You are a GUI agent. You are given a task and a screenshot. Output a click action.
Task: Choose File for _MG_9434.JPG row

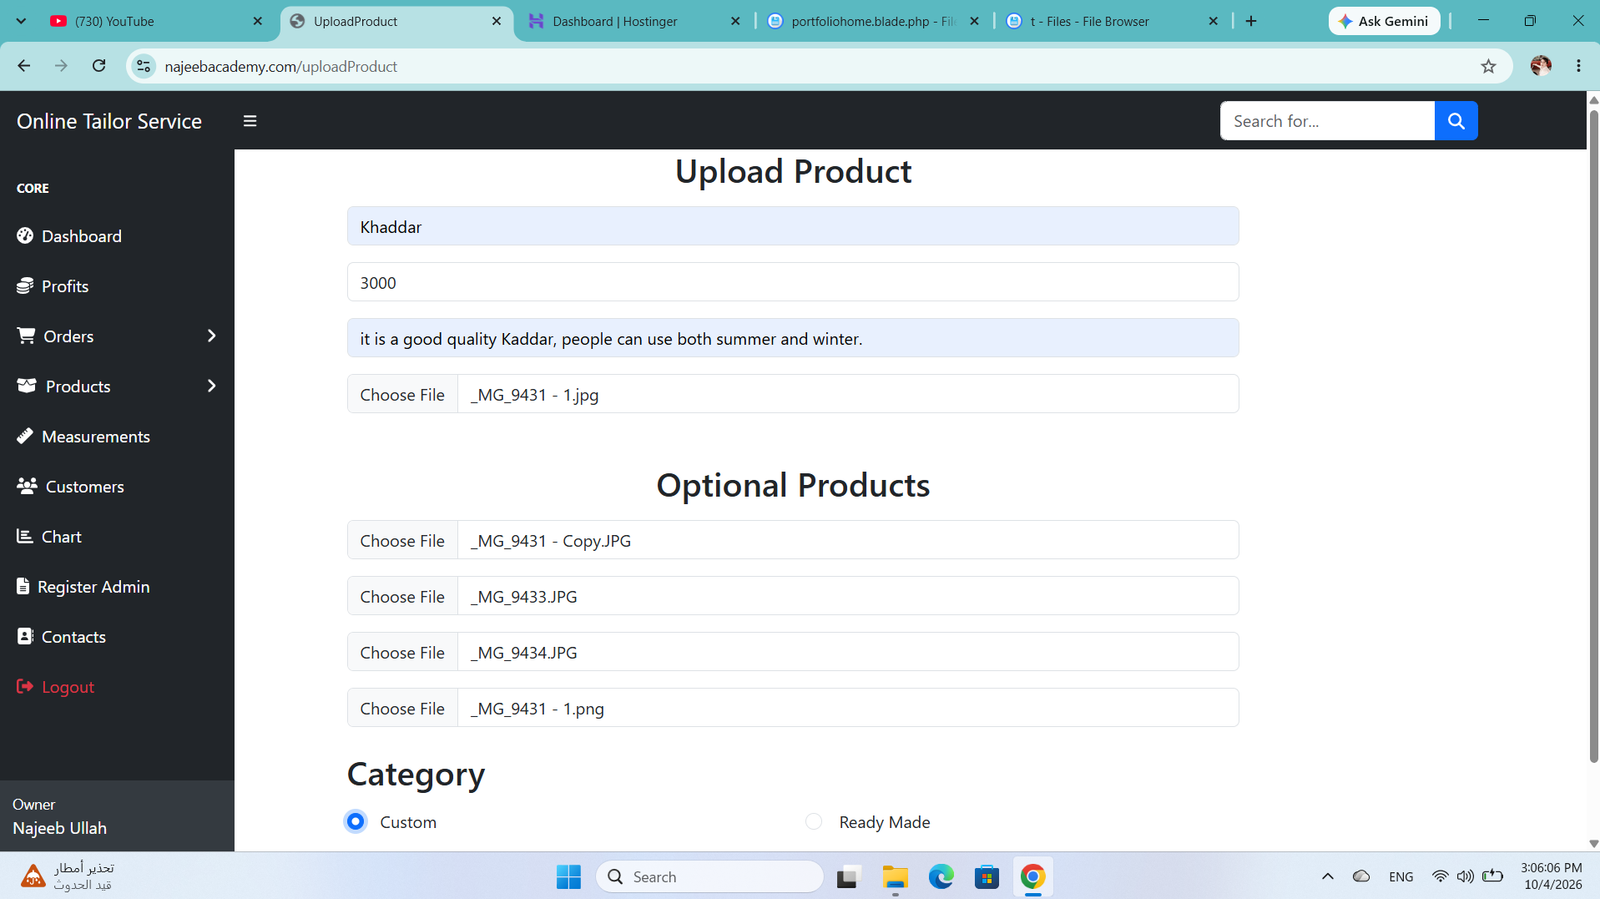[402, 652]
